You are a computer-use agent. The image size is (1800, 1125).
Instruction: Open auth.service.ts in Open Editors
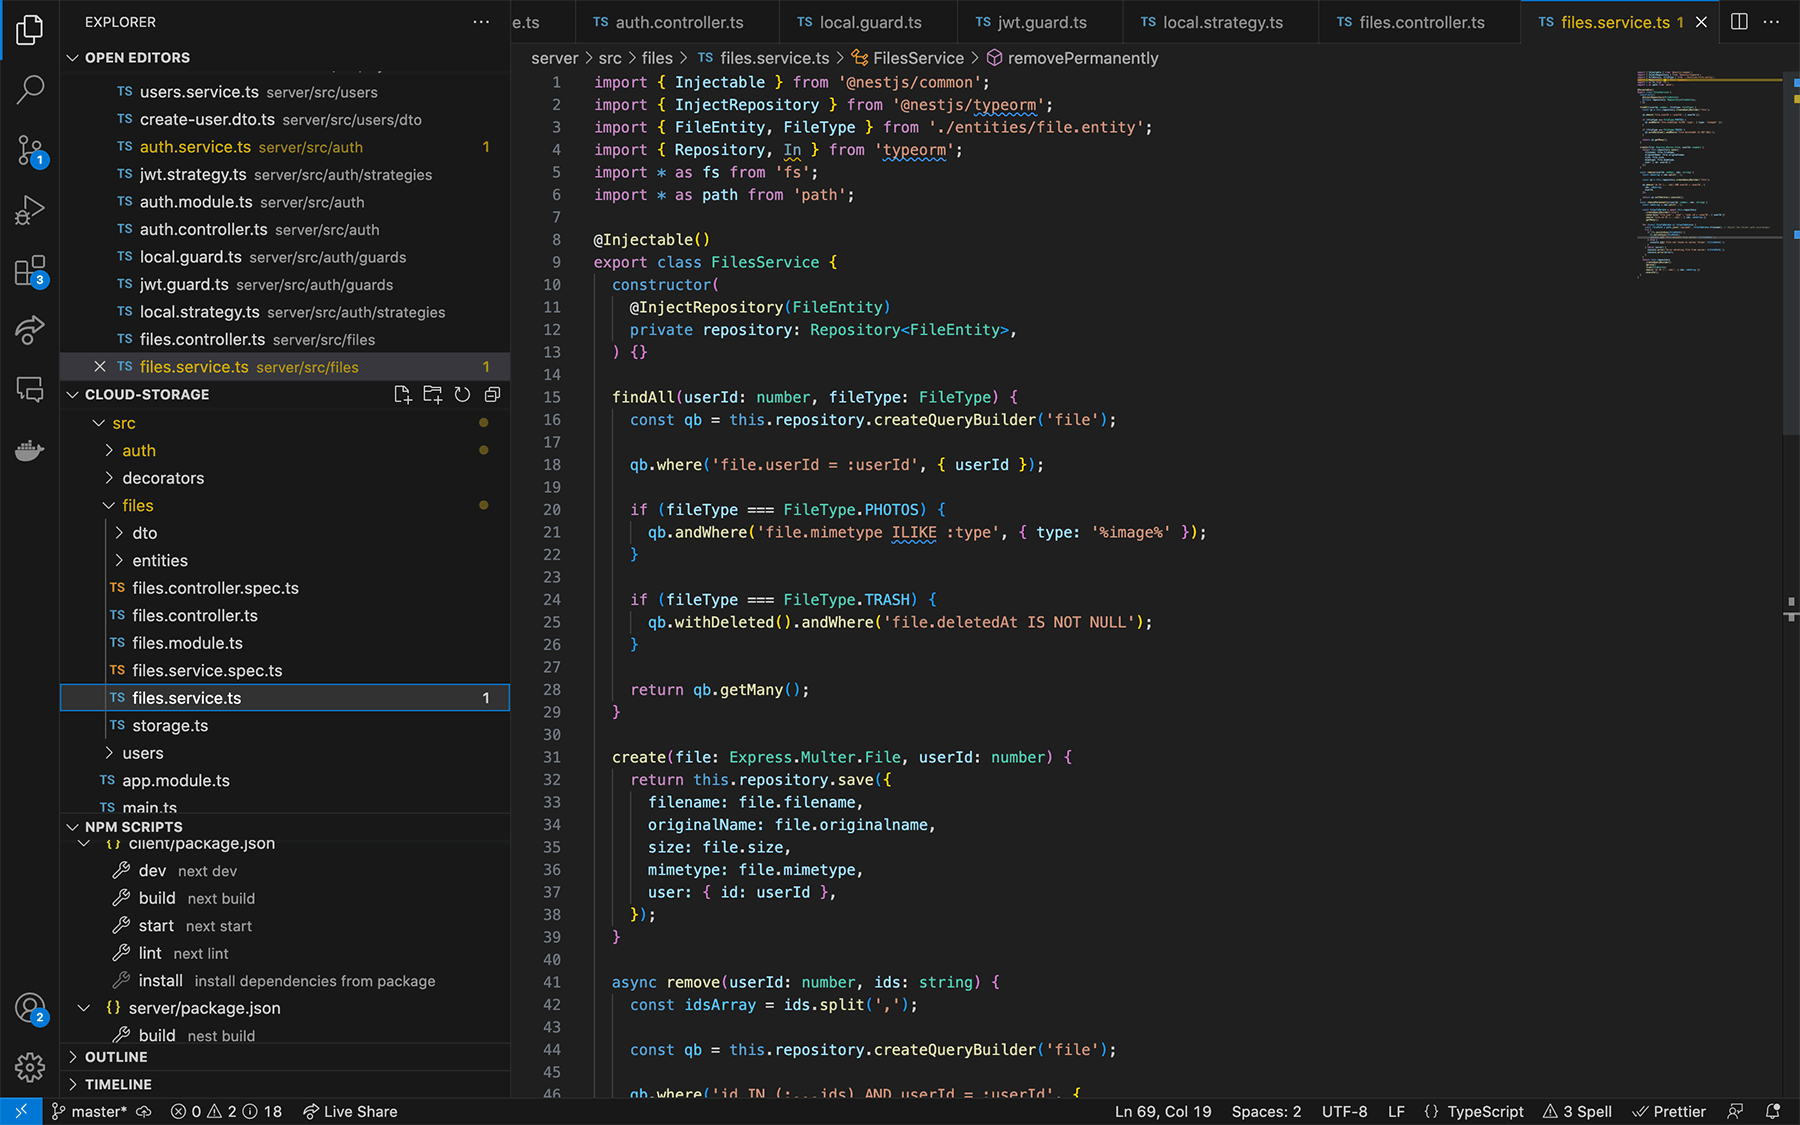[285, 147]
